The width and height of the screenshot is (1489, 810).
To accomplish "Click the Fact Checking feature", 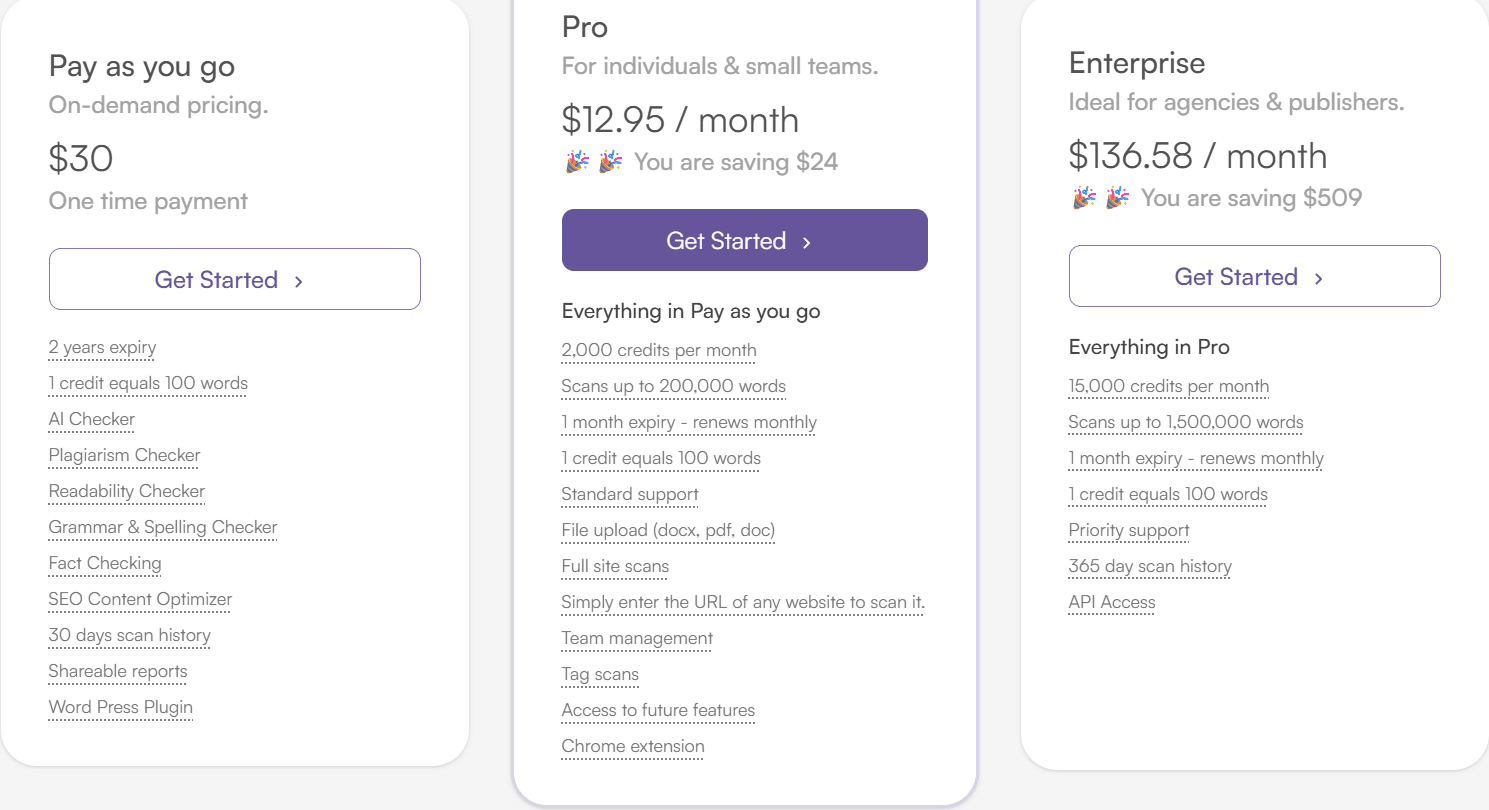I will 105,563.
